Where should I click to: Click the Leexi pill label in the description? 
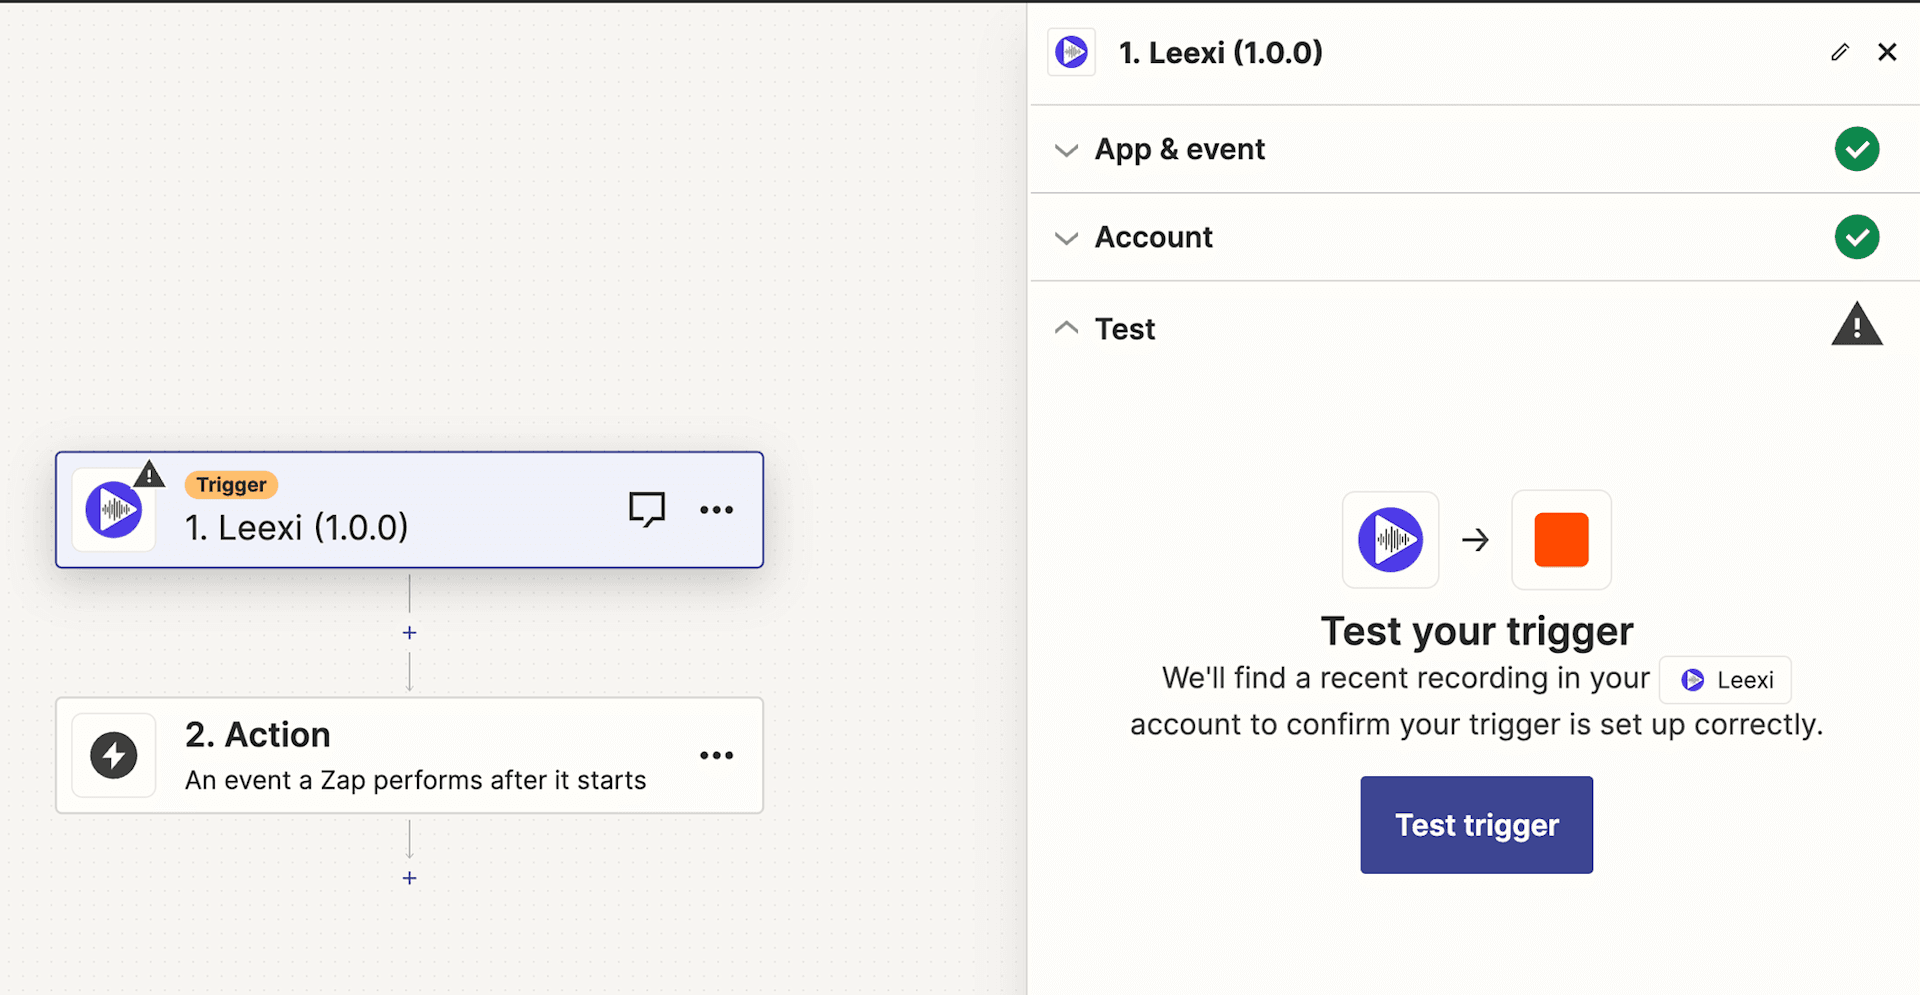[x=1725, y=679]
